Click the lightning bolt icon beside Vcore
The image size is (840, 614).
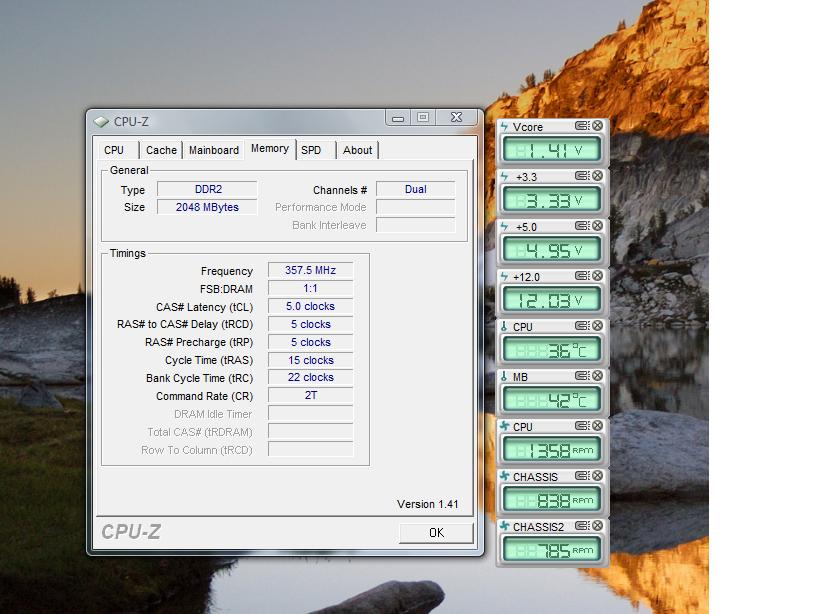coord(504,126)
